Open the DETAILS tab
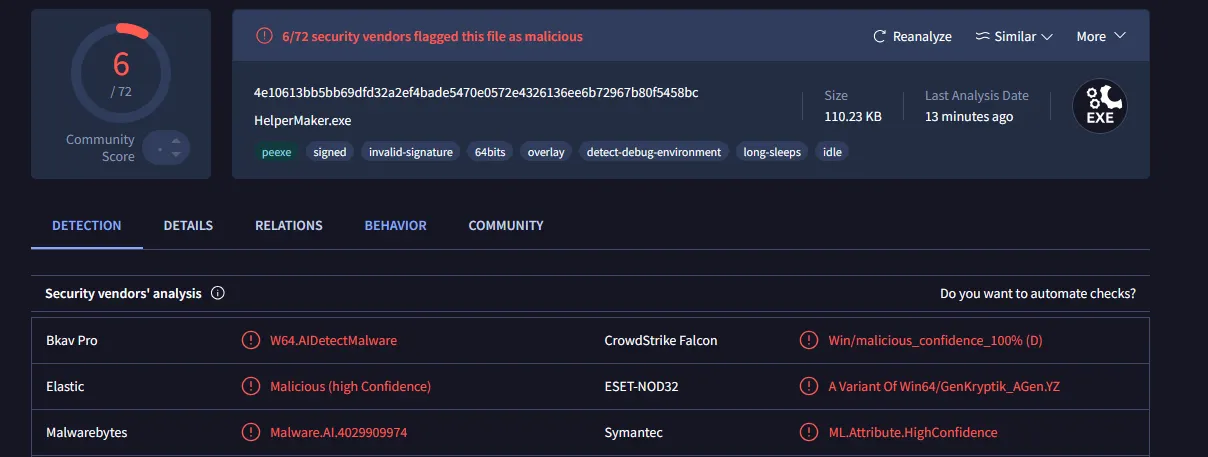This screenshot has height=457, width=1208. click(188, 226)
